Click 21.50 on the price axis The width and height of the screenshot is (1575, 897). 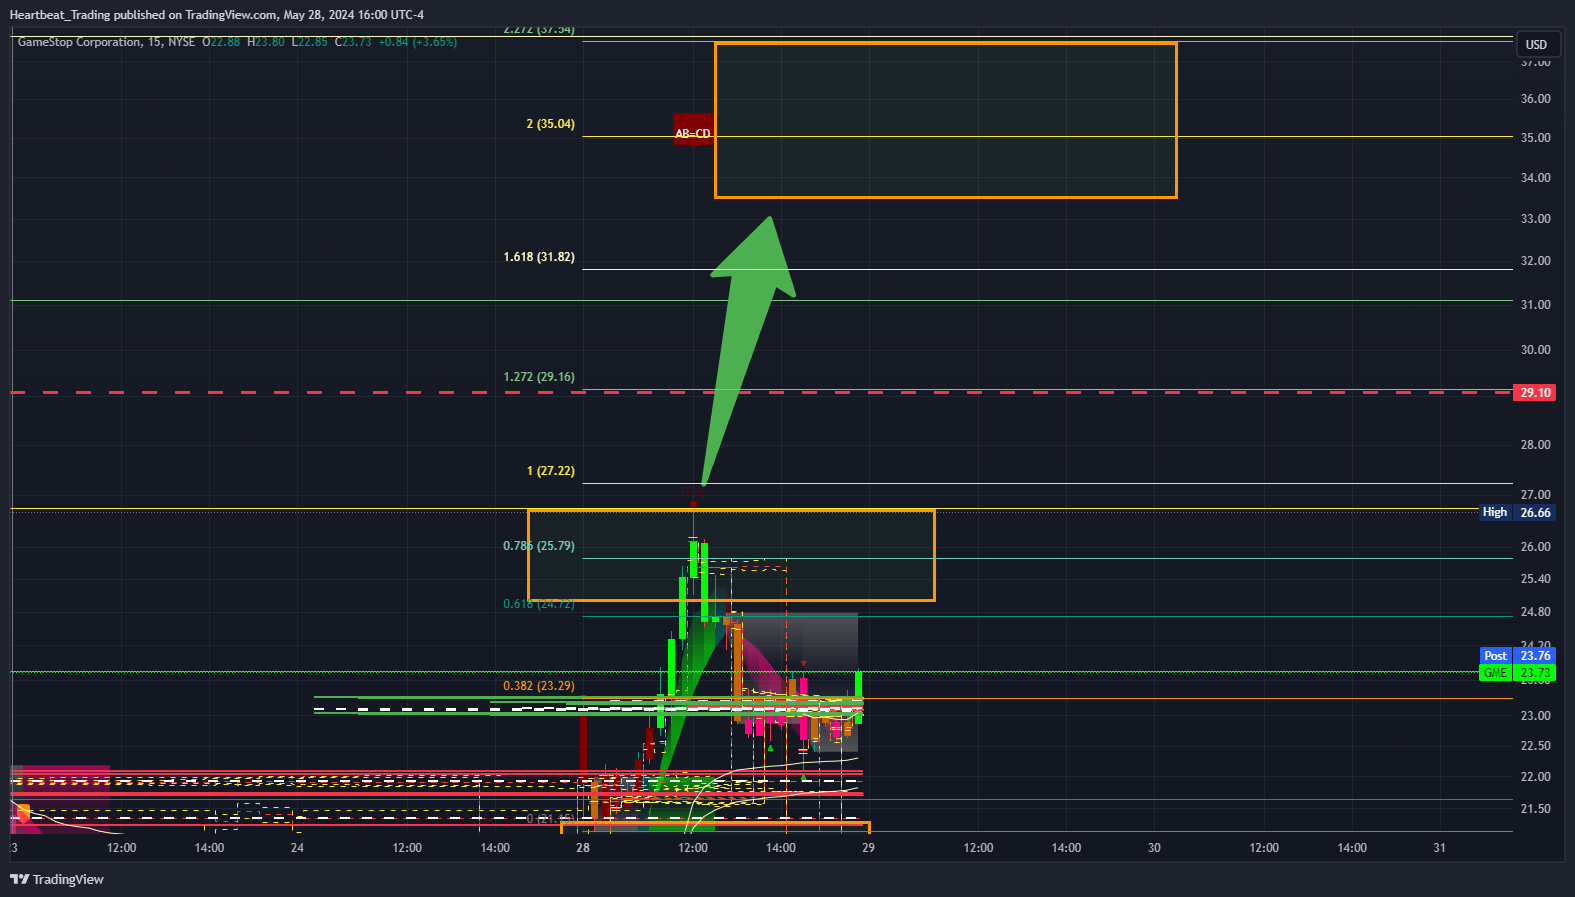1535,809
